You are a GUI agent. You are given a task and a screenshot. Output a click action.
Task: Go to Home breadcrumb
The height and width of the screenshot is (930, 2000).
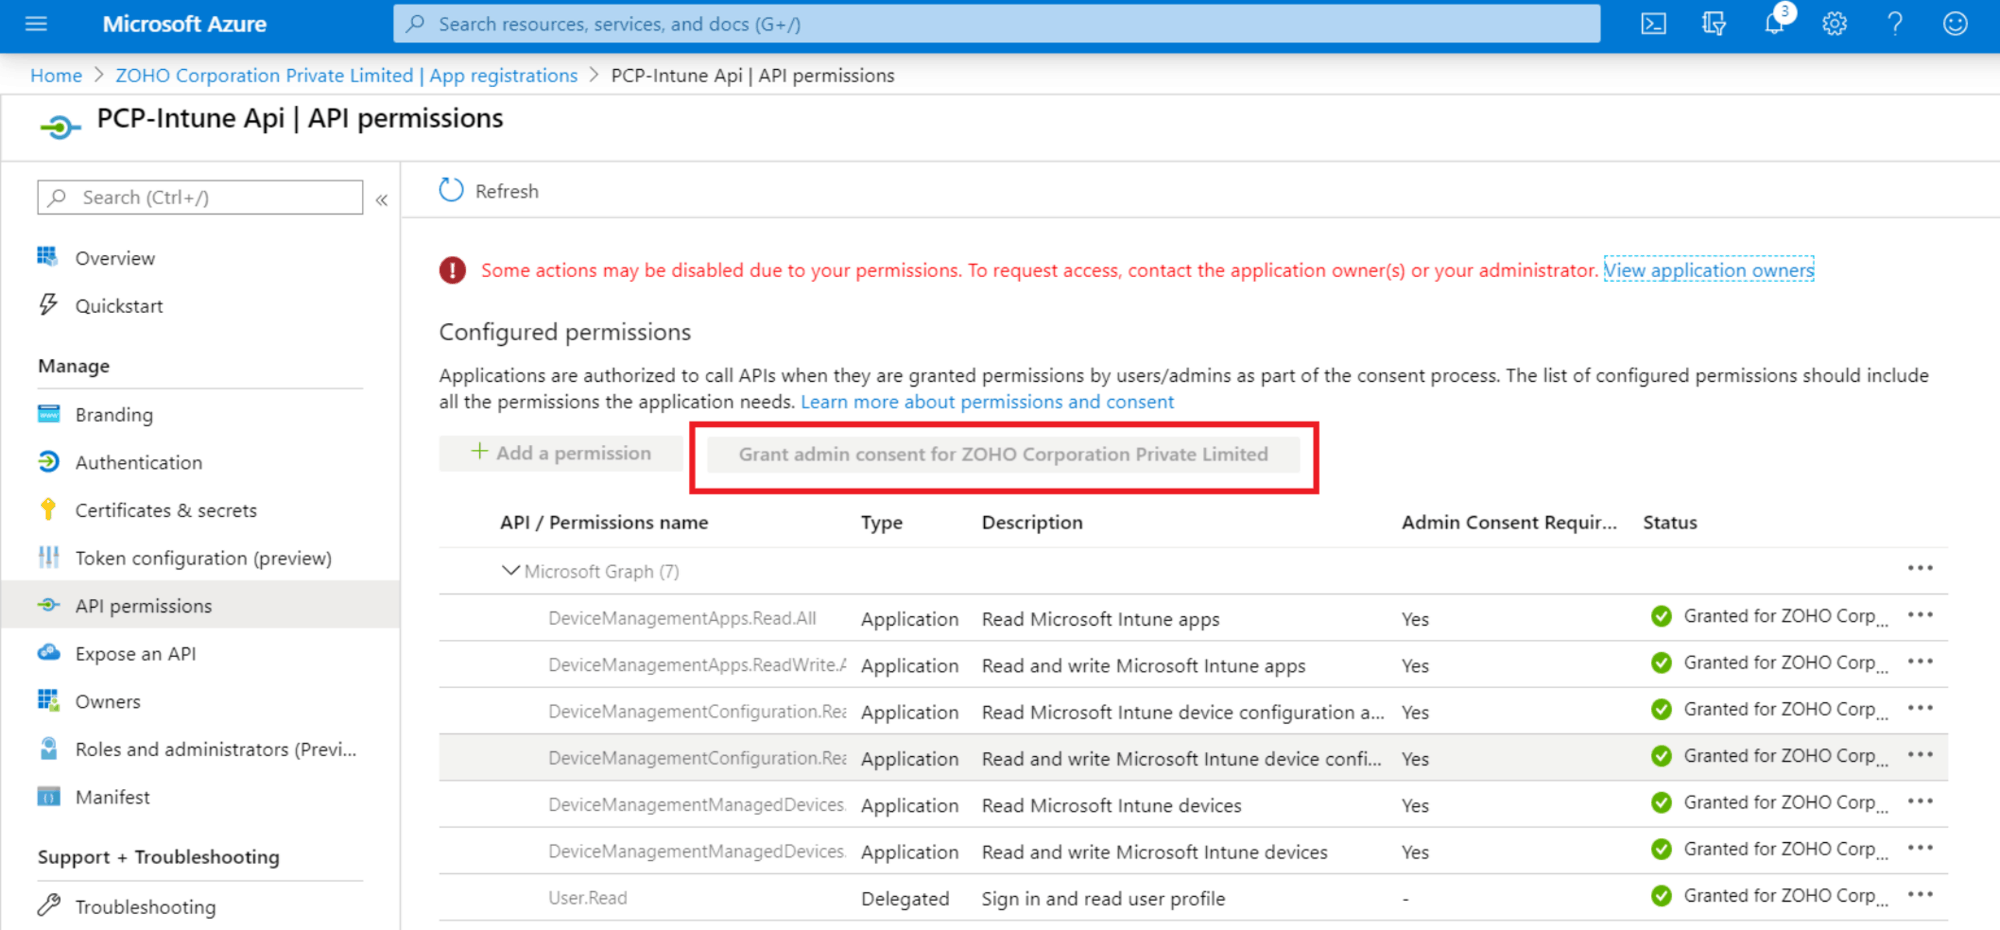(x=56, y=75)
